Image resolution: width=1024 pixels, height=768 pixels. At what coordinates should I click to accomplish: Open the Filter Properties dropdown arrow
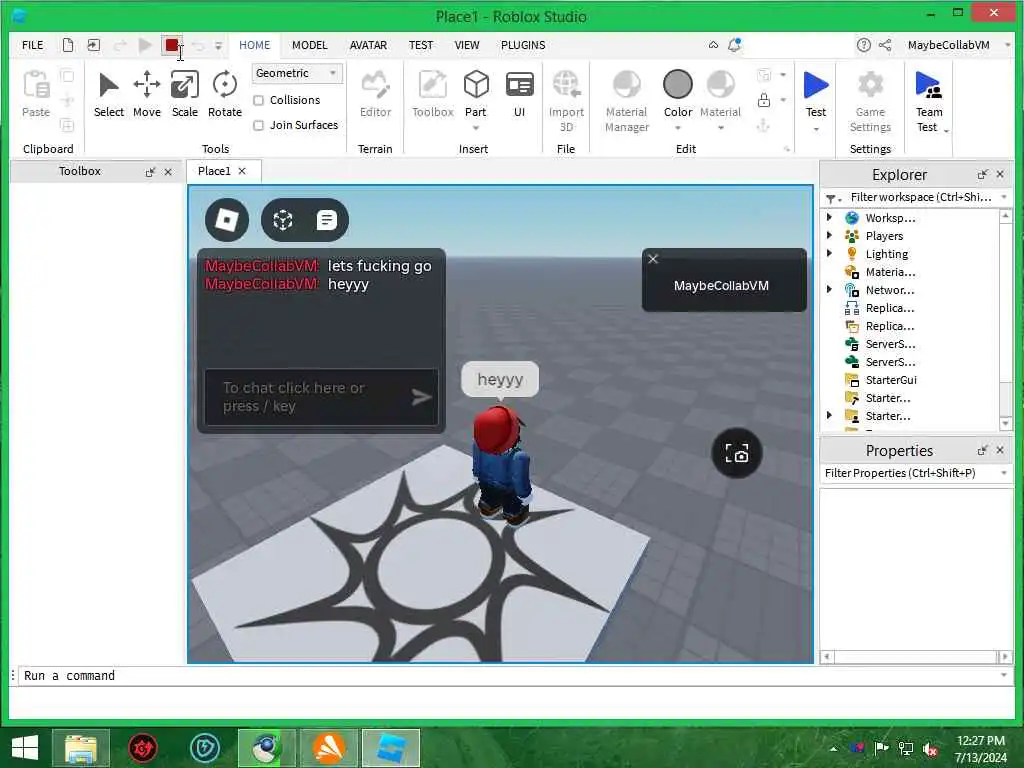pyautogui.click(x=1004, y=473)
